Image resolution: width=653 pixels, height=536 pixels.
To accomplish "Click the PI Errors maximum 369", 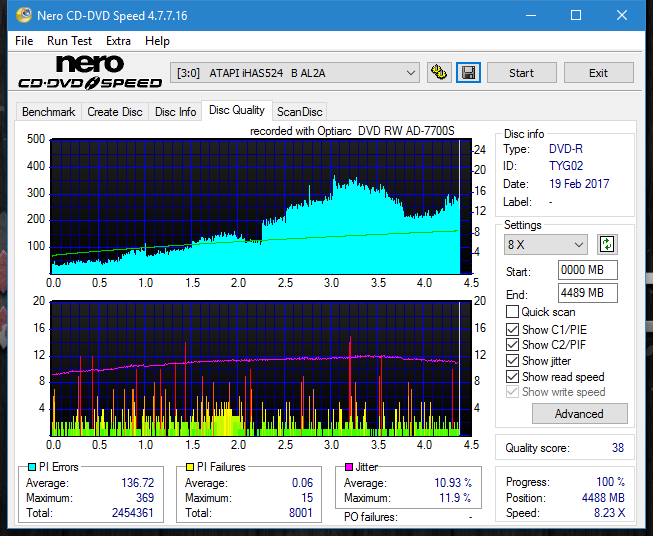I will [145, 498].
